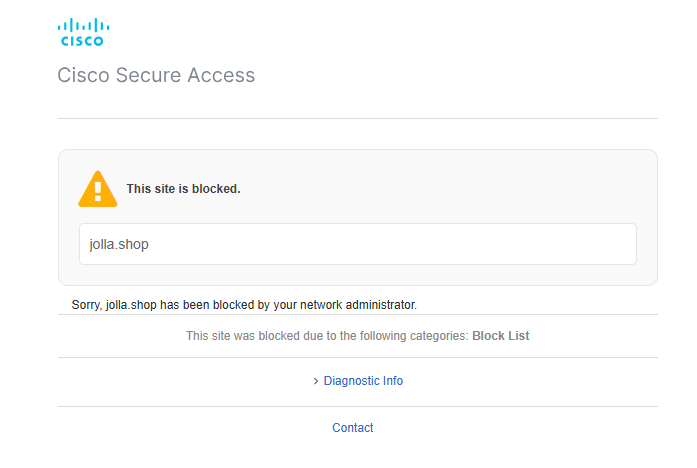This screenshot has width=697, height=468.
Task: Click the orange warning triangle icon
Action: coord(98,189)
